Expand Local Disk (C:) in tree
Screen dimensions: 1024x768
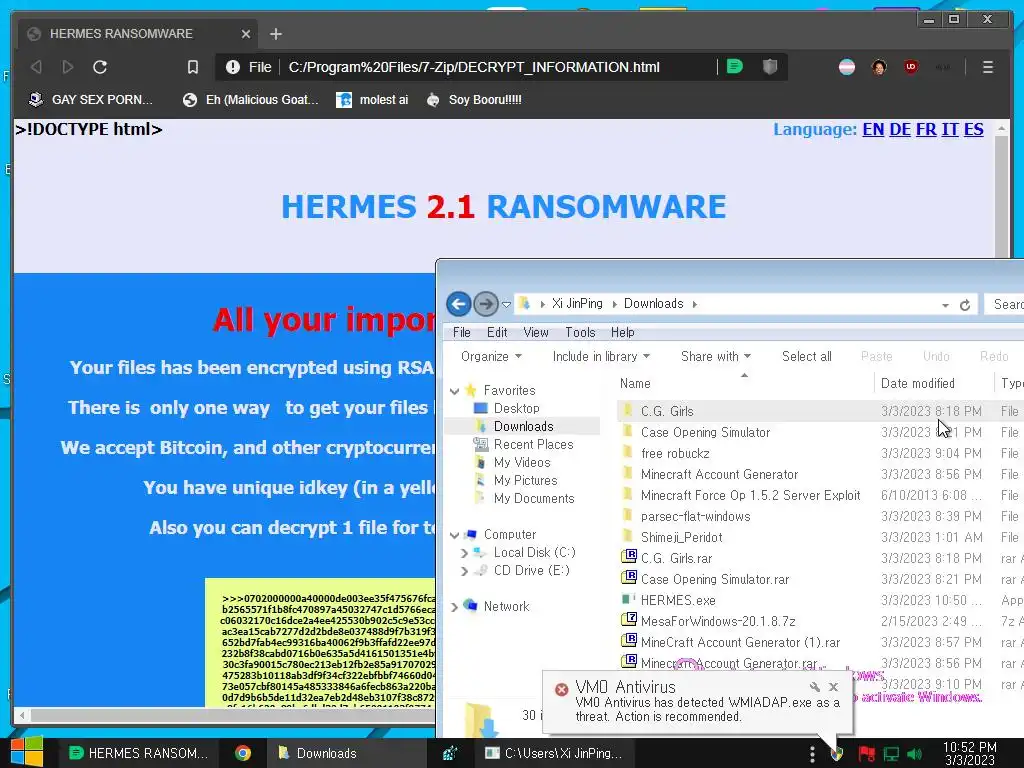(x=464, y=552)
